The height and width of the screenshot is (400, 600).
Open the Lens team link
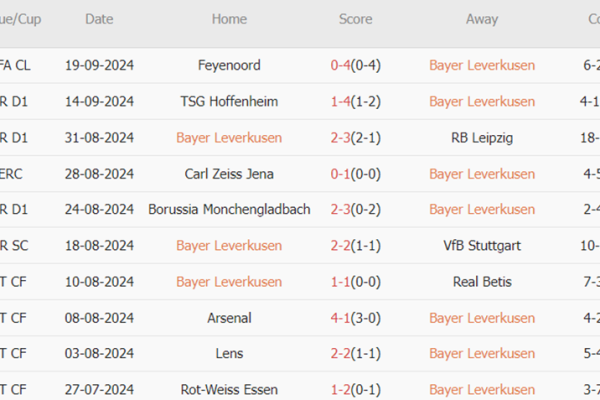pos(229,353)
